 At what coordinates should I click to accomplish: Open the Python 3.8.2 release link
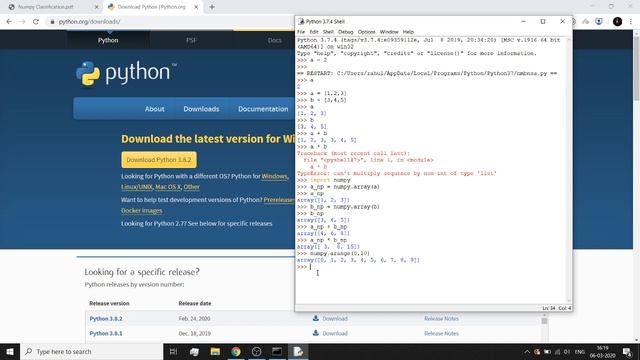pyautogui.click(x=106, y=318)
